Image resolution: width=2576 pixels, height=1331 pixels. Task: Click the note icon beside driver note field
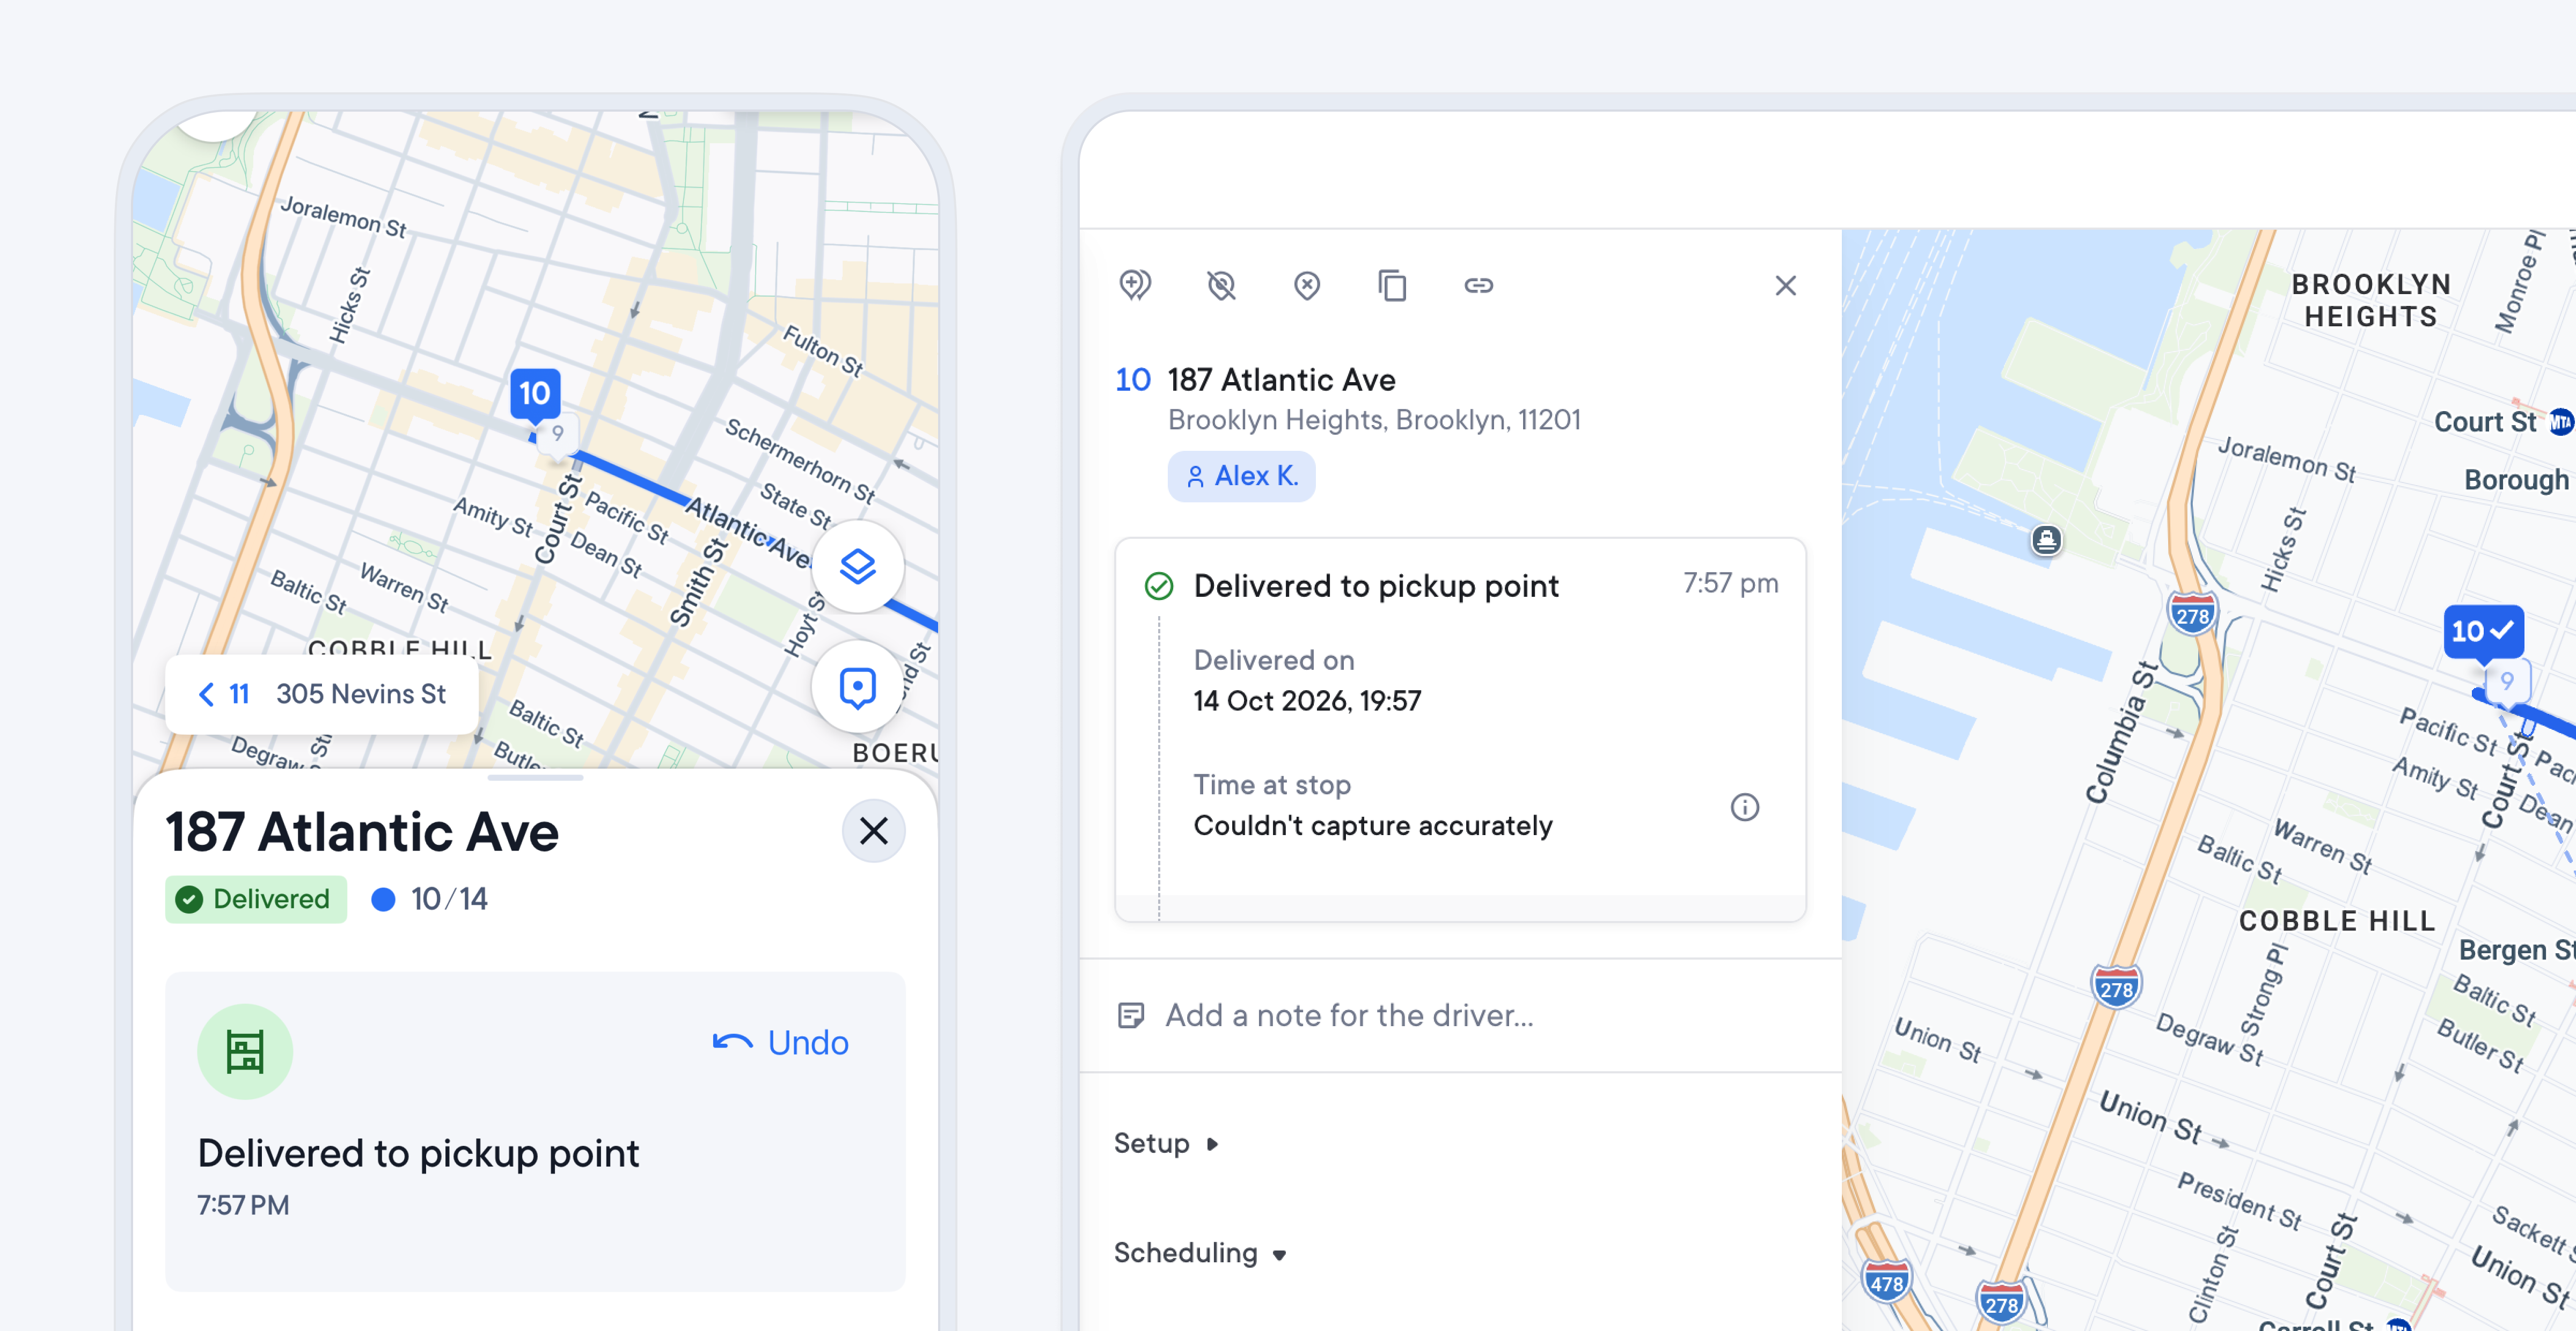(1131, 1015)
